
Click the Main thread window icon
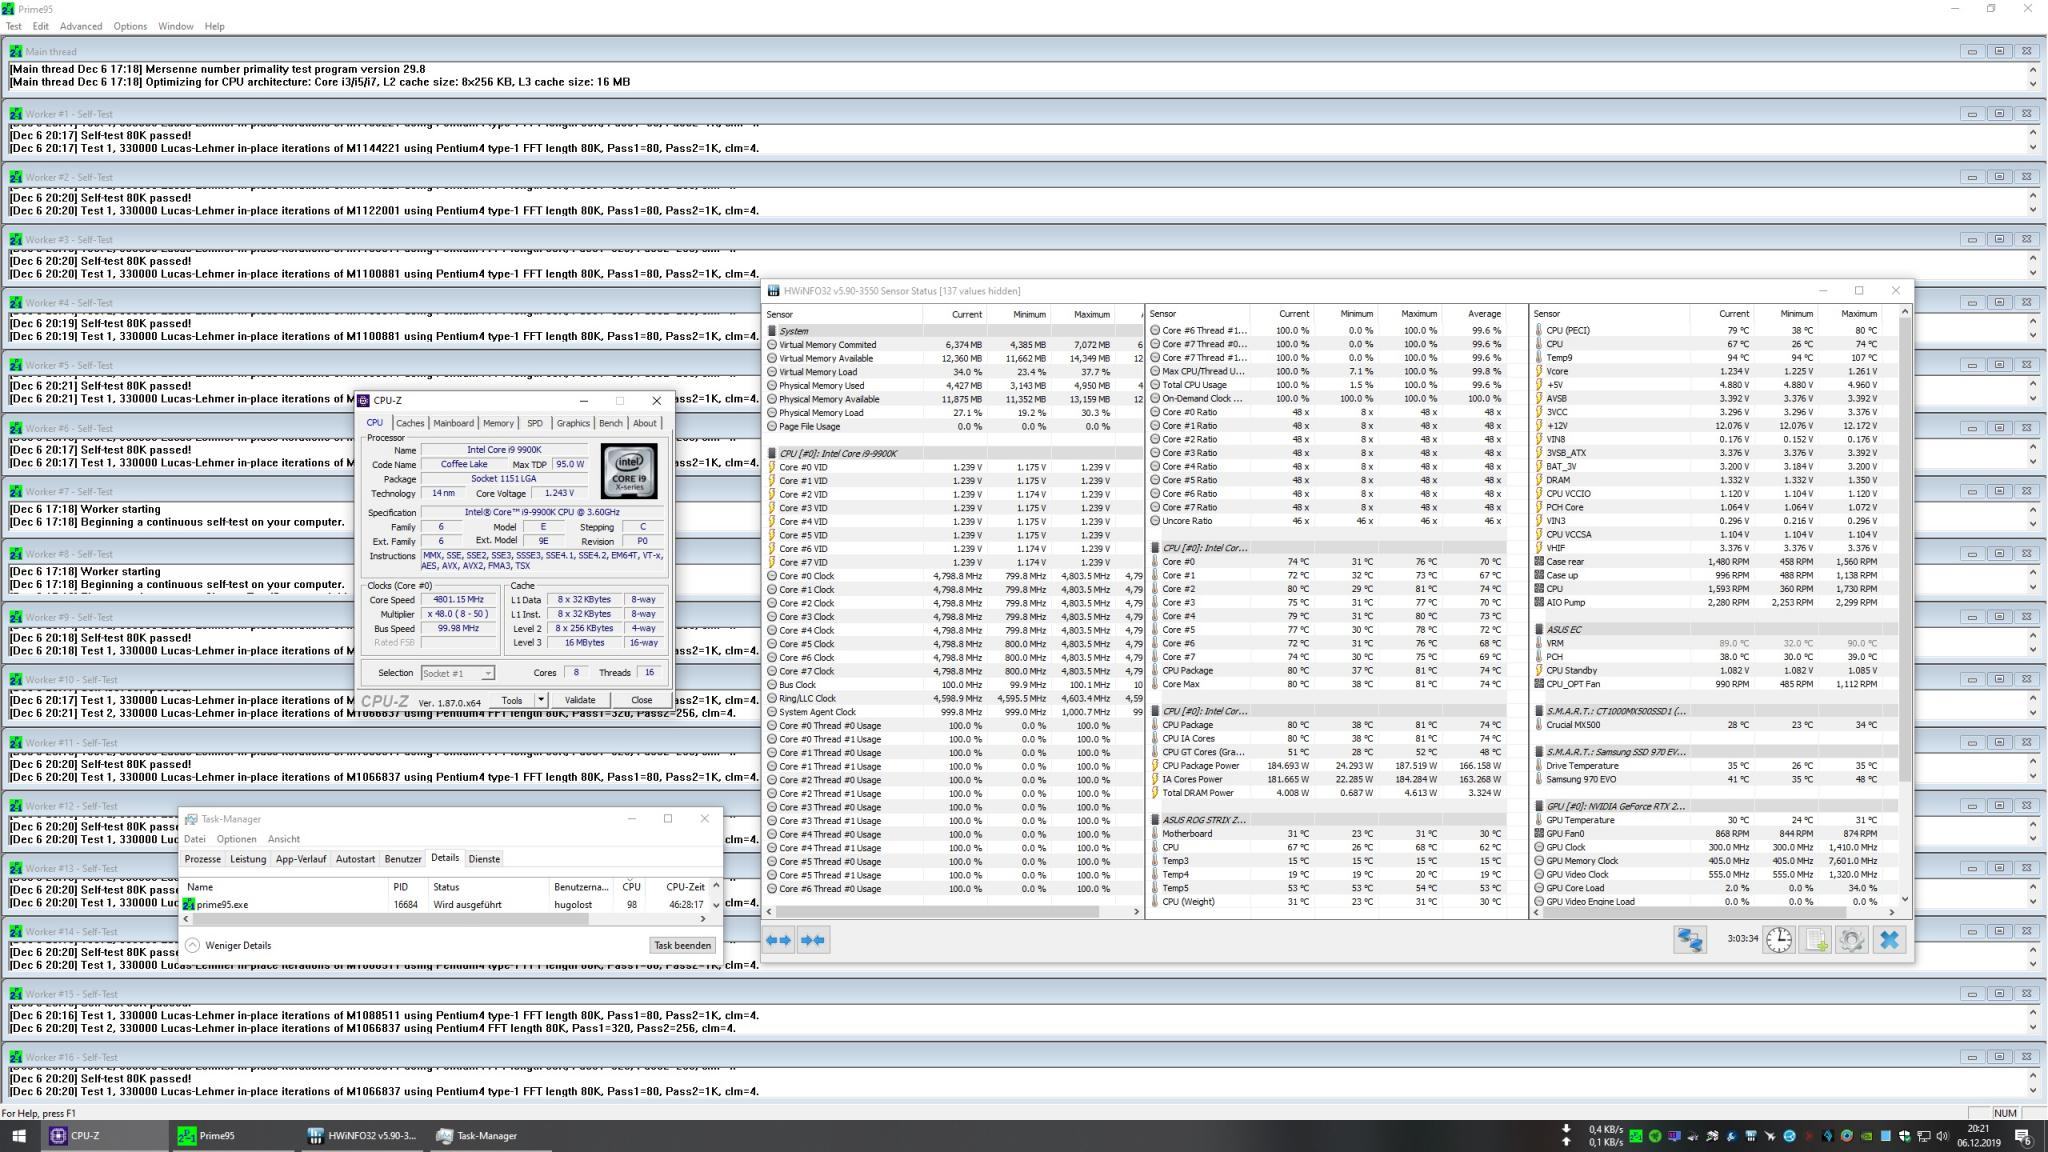click(14, 51)
